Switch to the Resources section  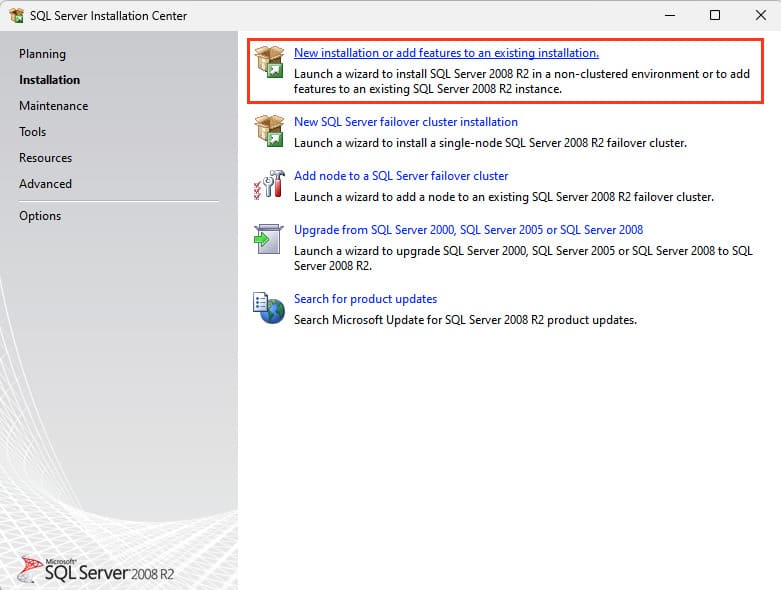click(x=45, y=158)
